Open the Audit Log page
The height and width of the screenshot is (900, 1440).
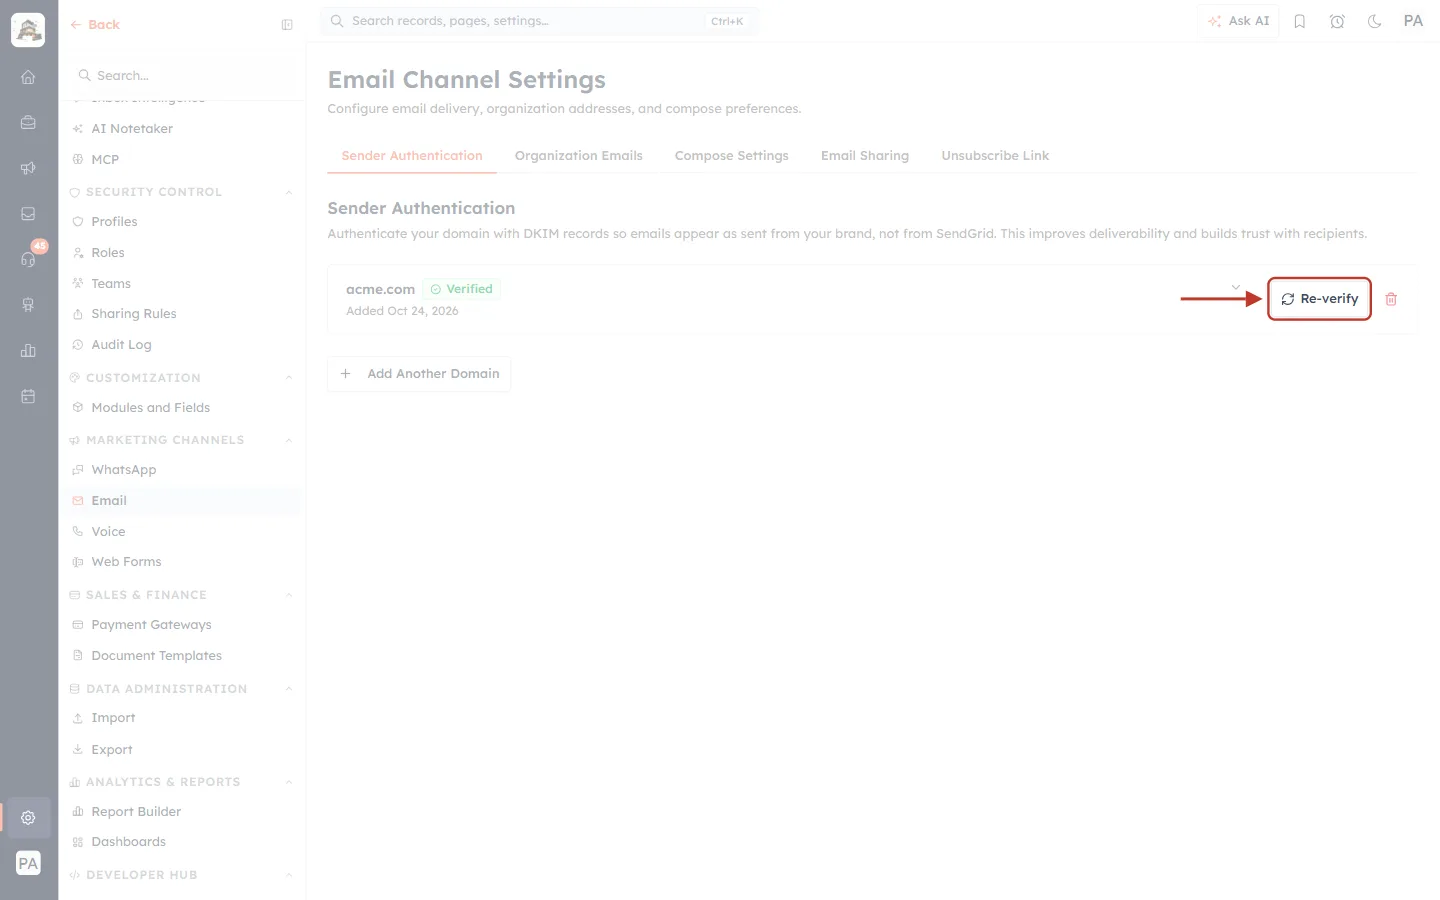(121, 345)
